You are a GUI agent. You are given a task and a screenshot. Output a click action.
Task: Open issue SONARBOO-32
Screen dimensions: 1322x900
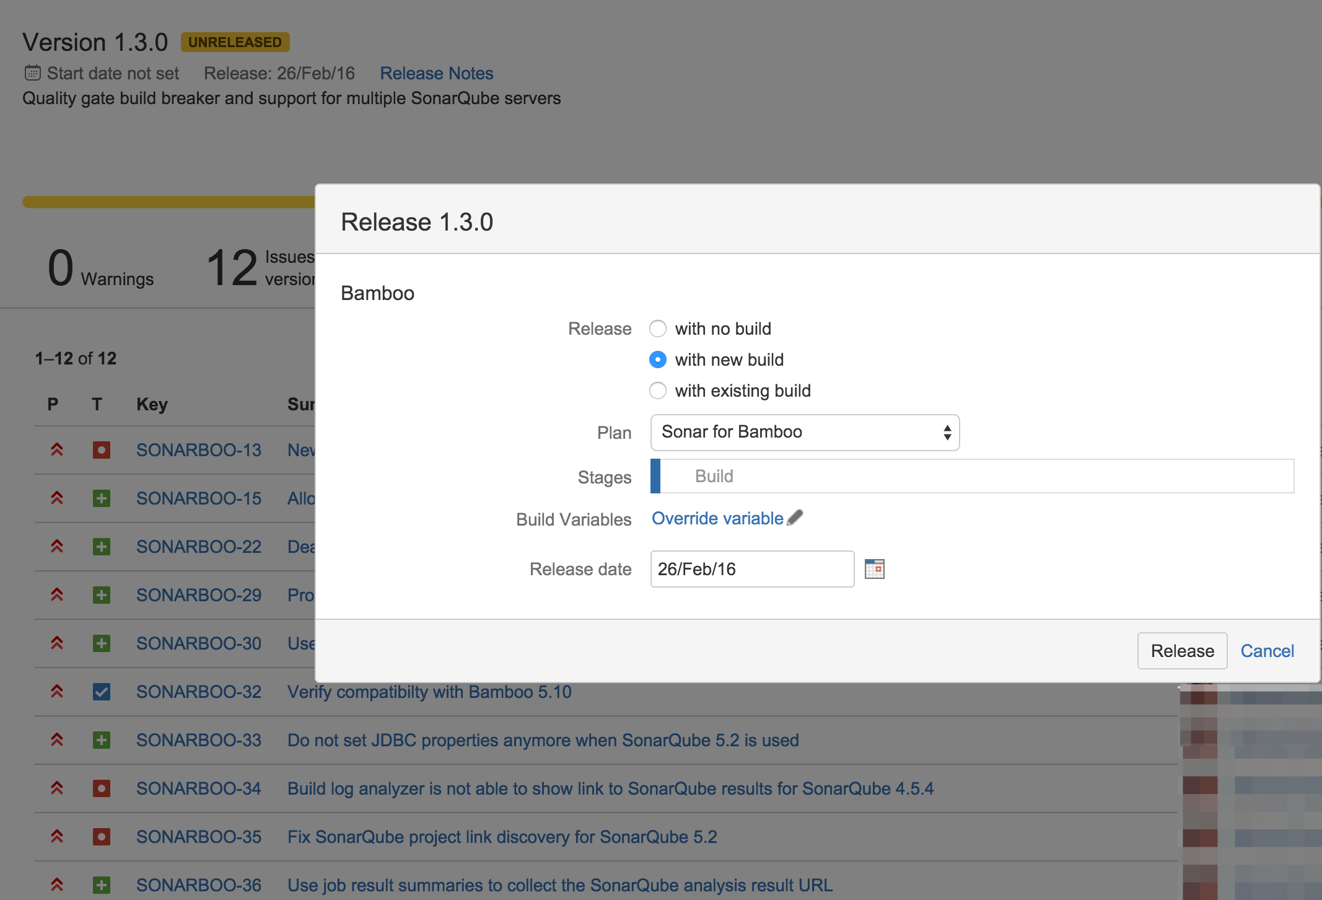click(x=199, y=692)
